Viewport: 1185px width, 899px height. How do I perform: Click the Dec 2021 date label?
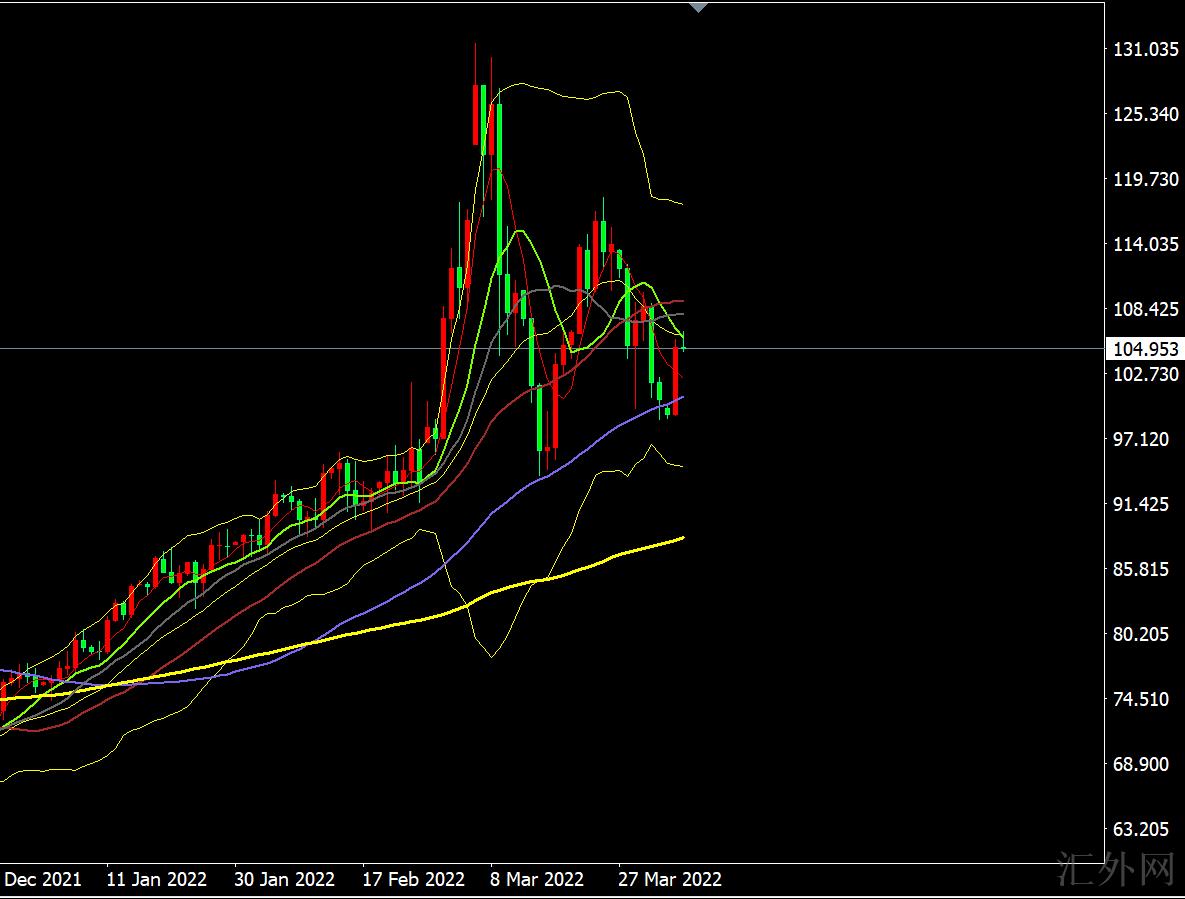coord(44,880)
